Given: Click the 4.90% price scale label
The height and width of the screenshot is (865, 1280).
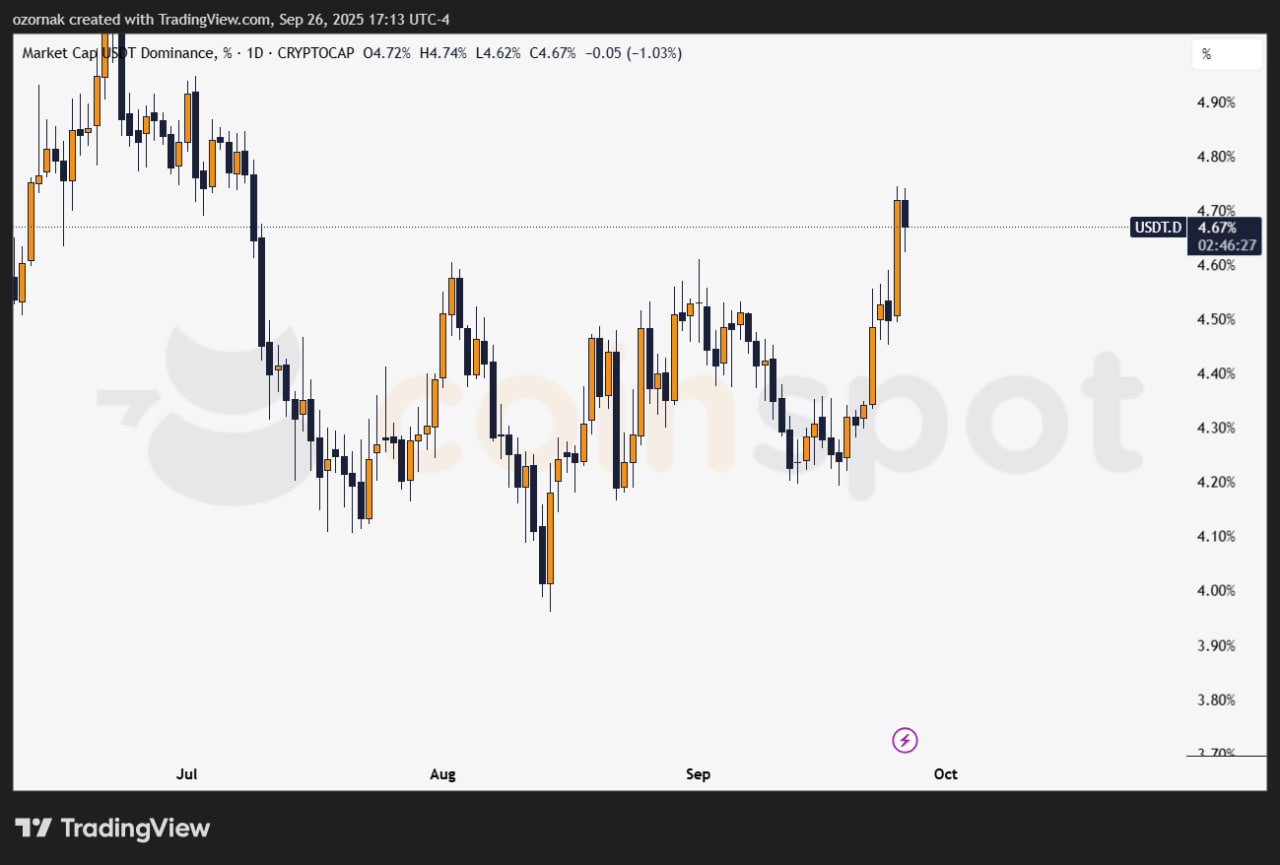Looking at the screenshot, I should [x=1216, y=102].
